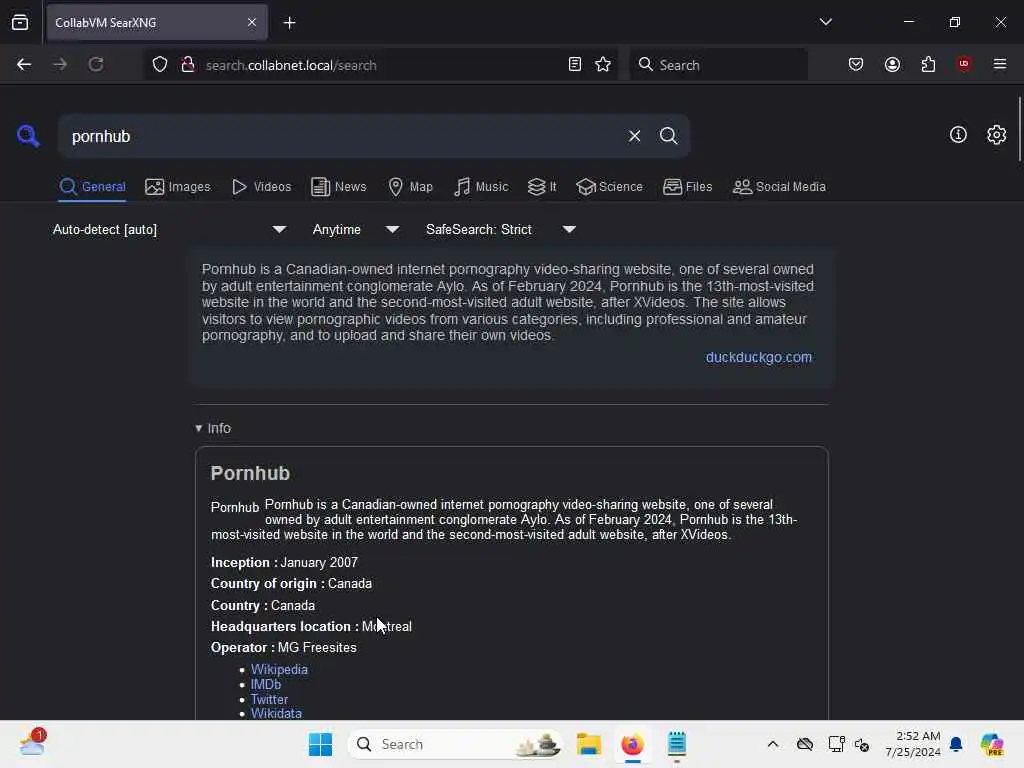Screen dimensions: 1024x768
Task: Switch to the Science category
Action: tap(609, 187)
